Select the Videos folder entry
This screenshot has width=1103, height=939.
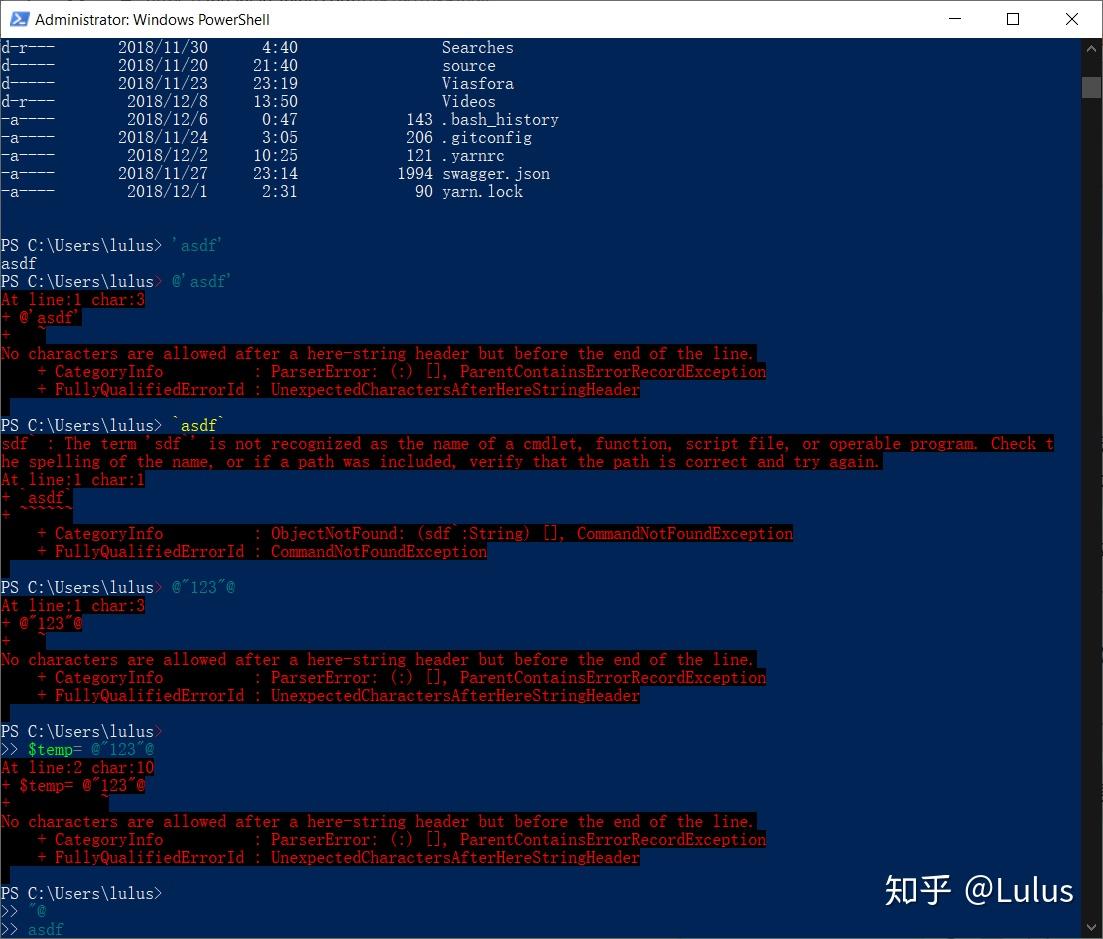click(x=468, y=101)
